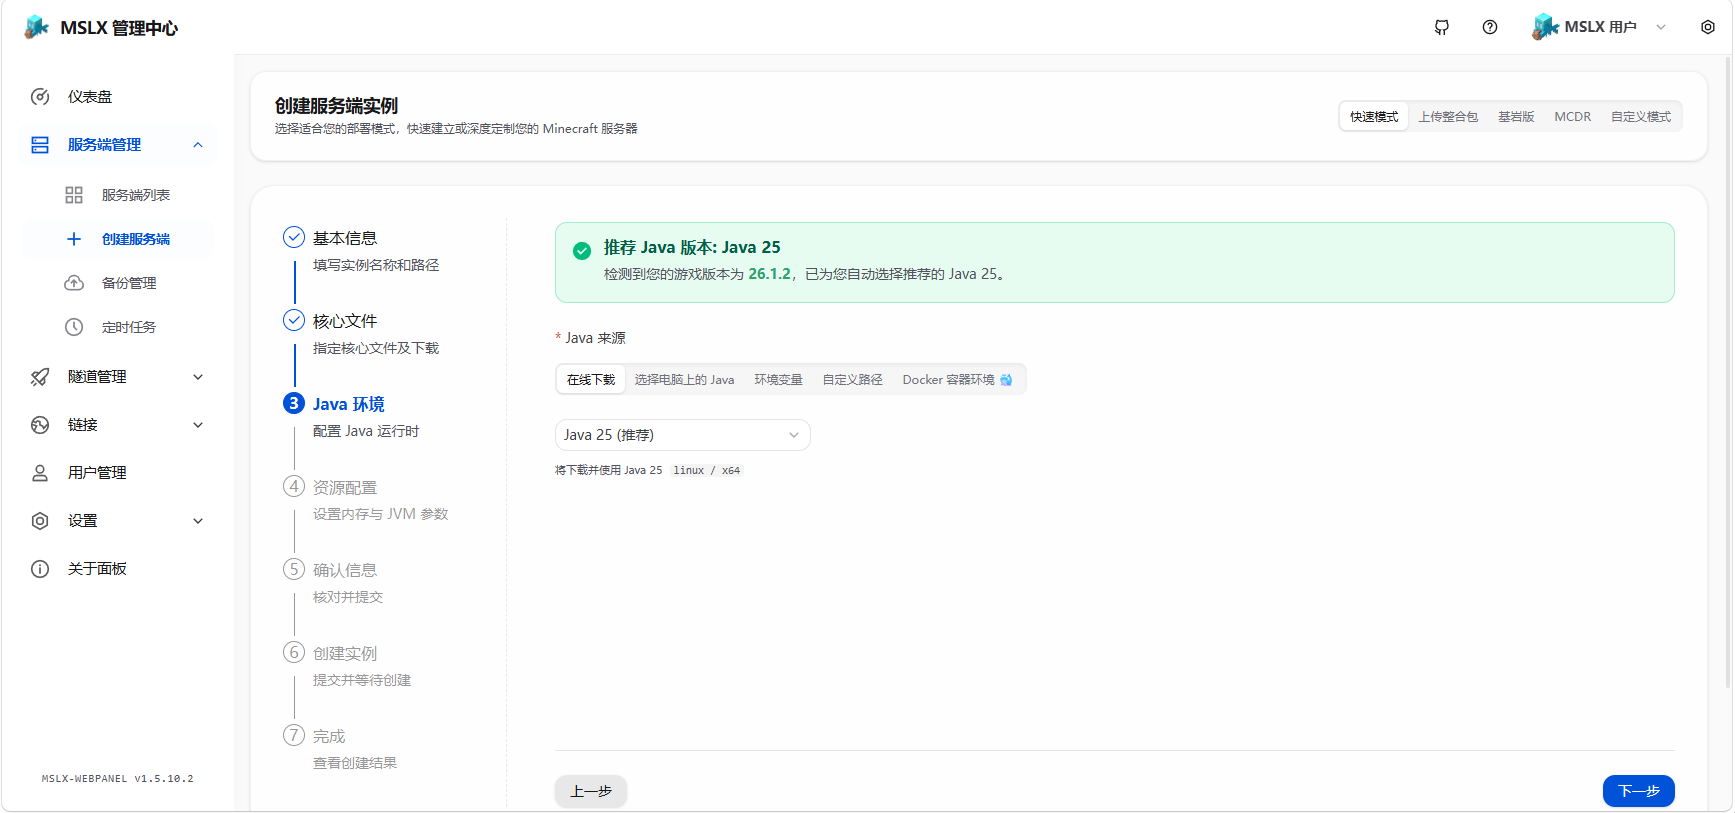Select 在线下载 Java source option
This screenshot has width=1735, height=813.
pyautogui.click(x=591, y=380)
